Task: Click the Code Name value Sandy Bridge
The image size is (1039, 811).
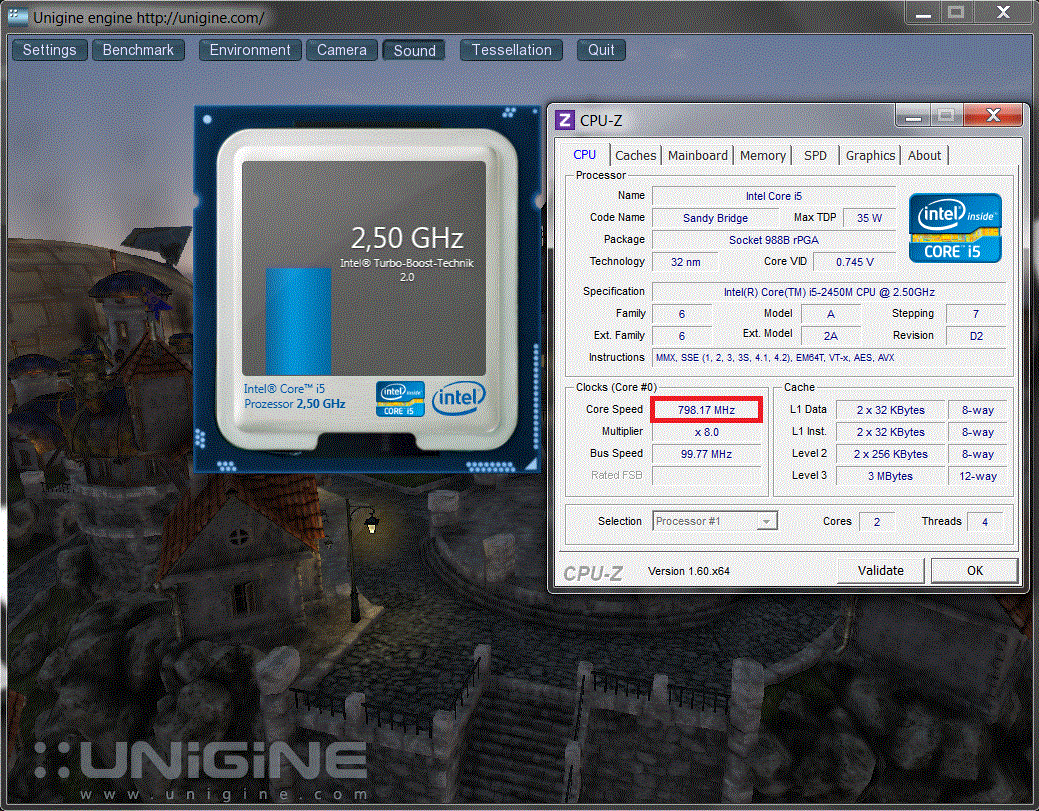Action: tap(715, 218)
